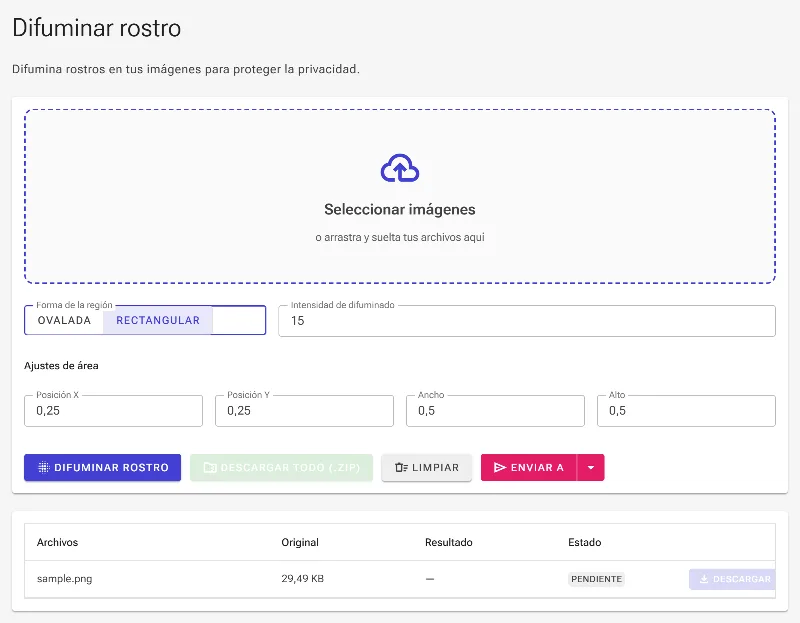
Task: Click the Difuminar rostro page title
Action: pos(96,28)
